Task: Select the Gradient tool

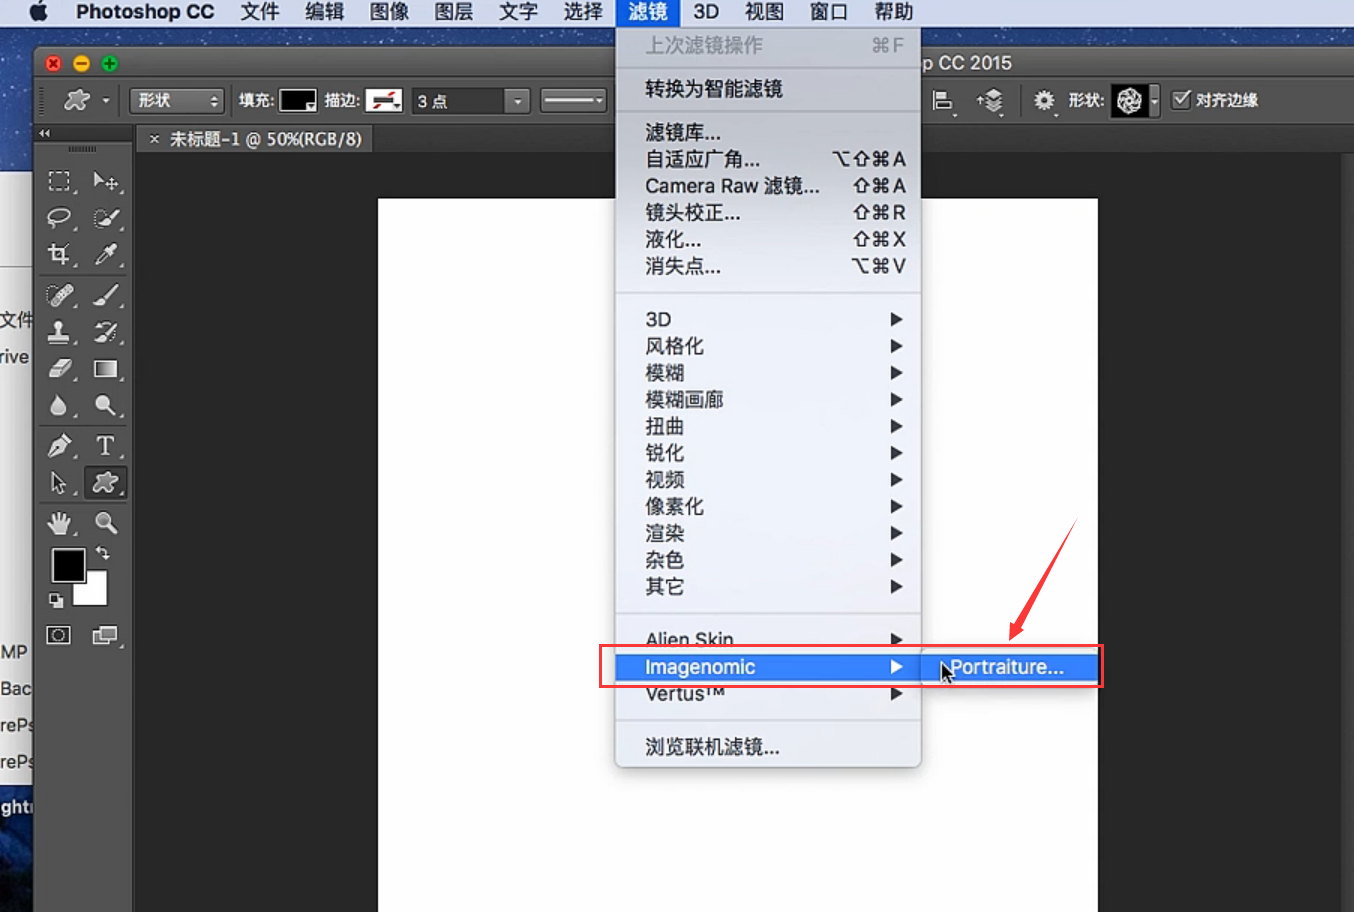Action: [x=105, y=369]
